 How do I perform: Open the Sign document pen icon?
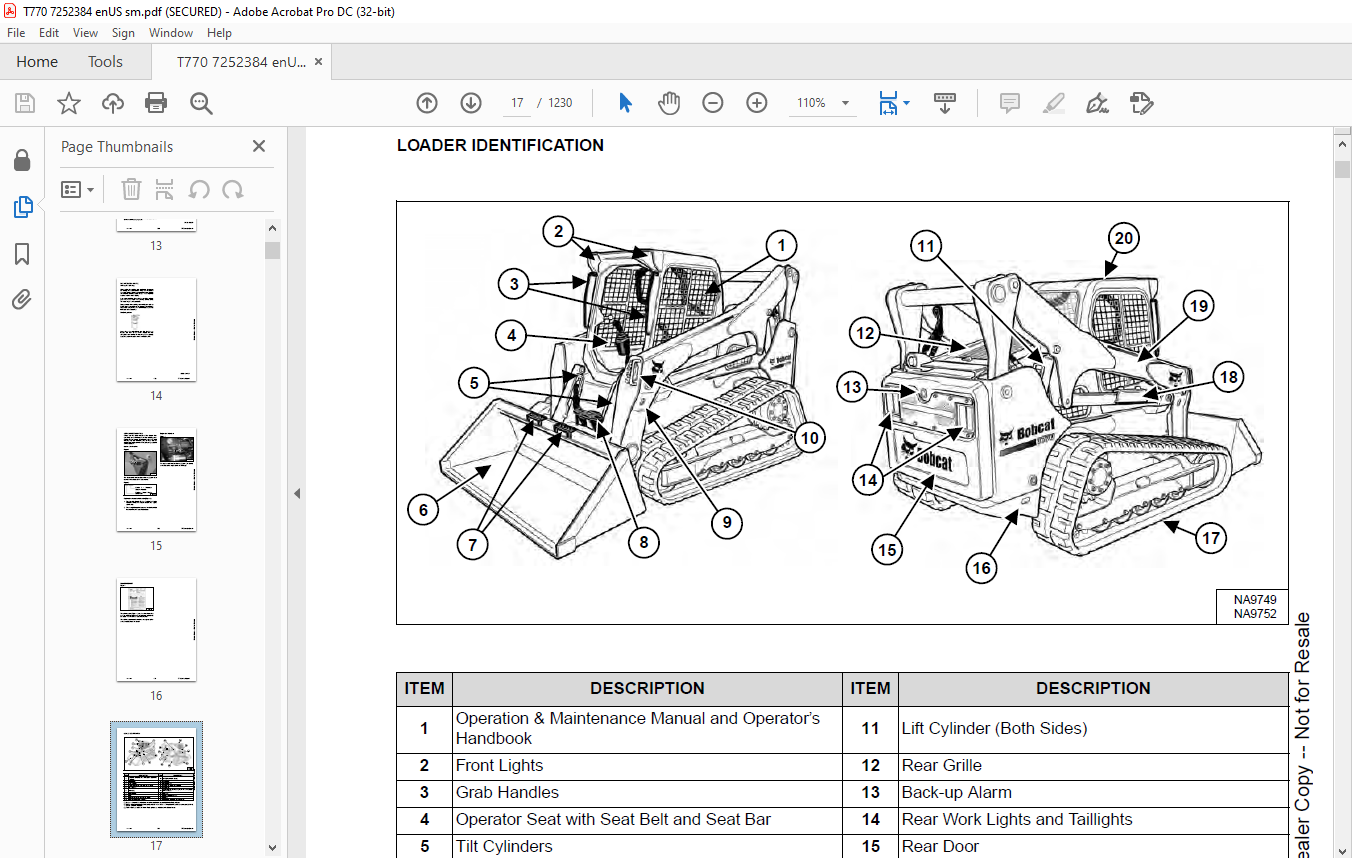pyautogui.click(x=1098, y=103)
